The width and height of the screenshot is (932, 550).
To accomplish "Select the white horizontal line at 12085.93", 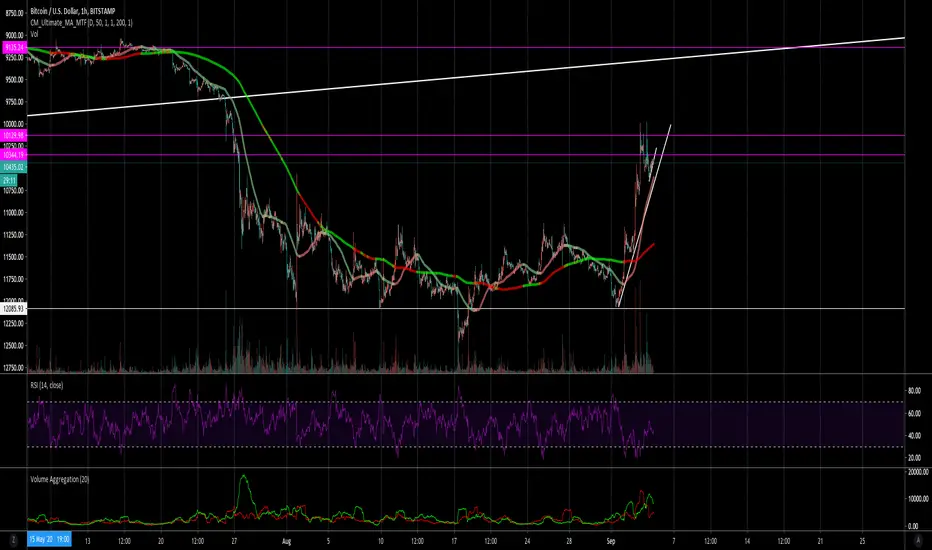I will click(466, 309).
